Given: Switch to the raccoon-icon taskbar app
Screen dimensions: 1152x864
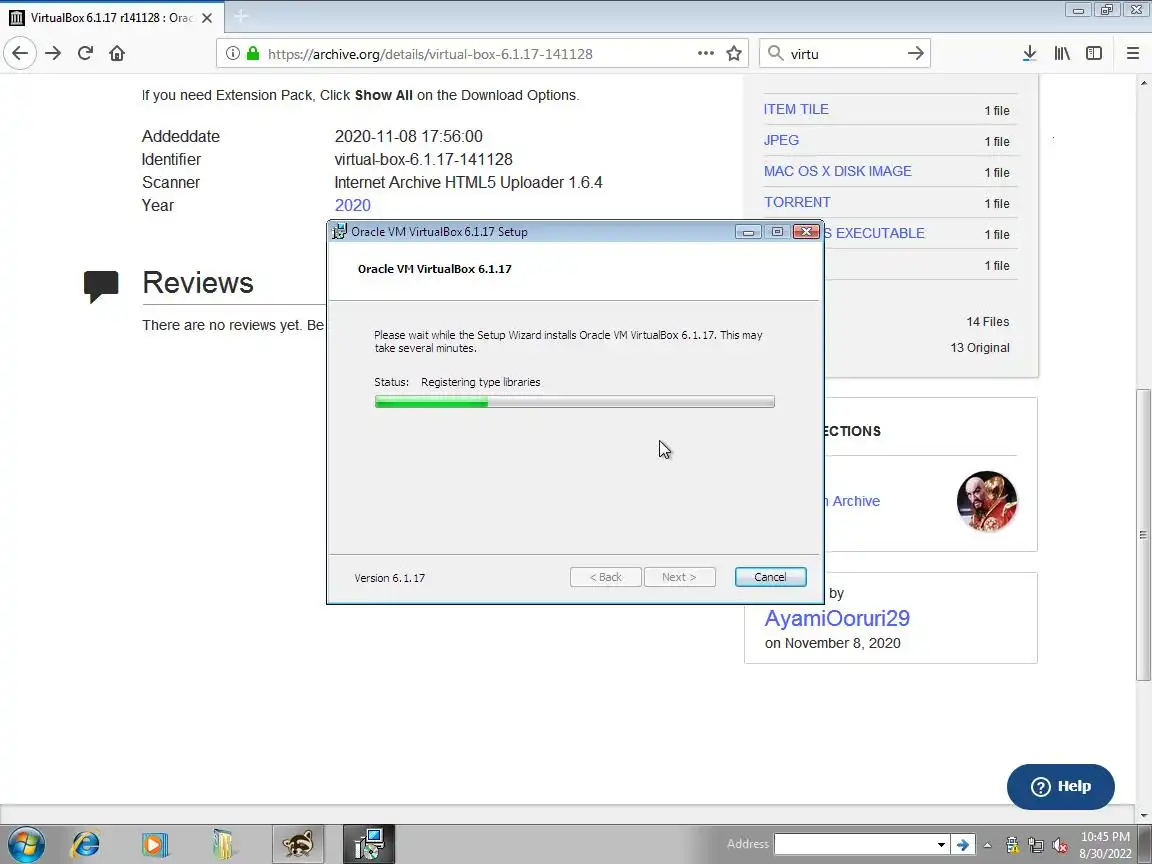Looking at the screenshot, I should (x=298, y=844).
